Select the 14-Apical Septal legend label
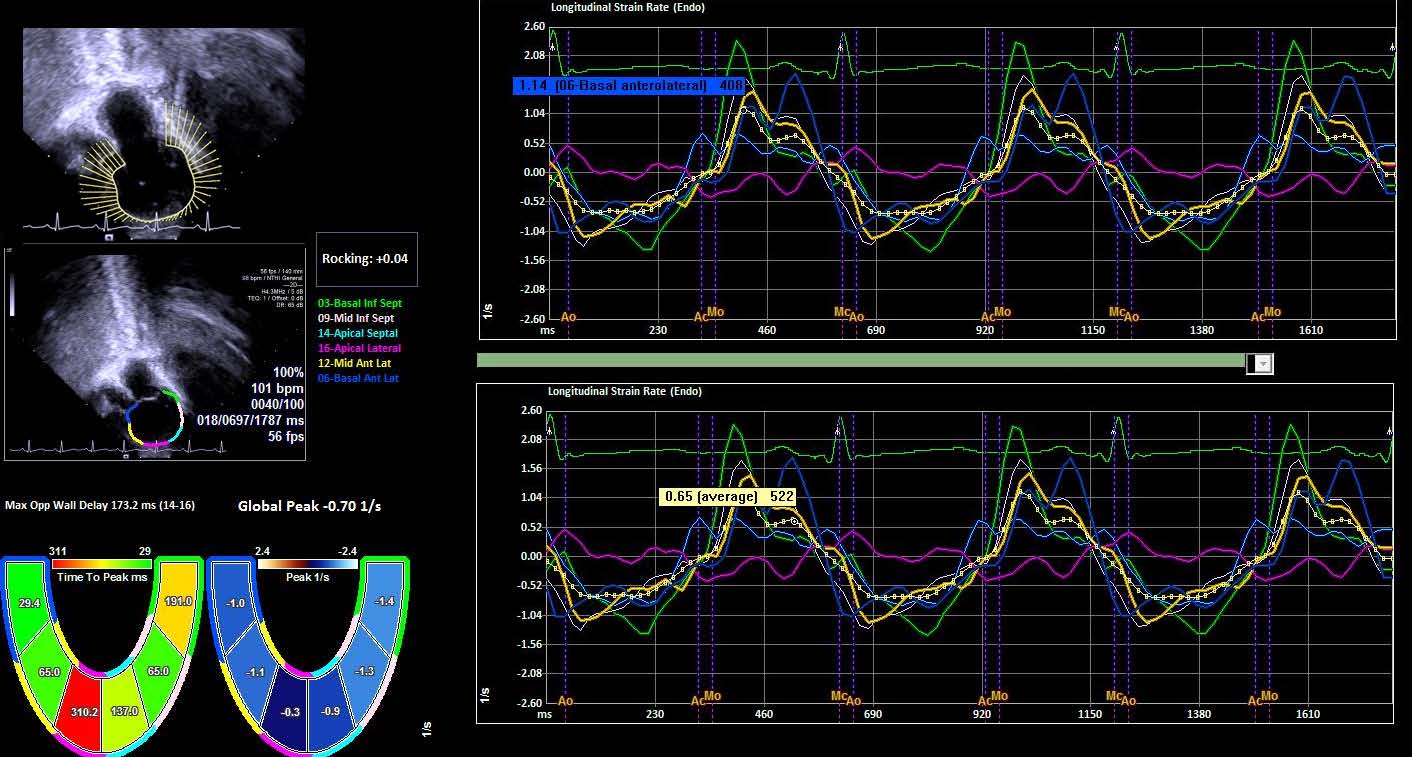Viewport: 1412px width, 757px height. tap(357, 333)
